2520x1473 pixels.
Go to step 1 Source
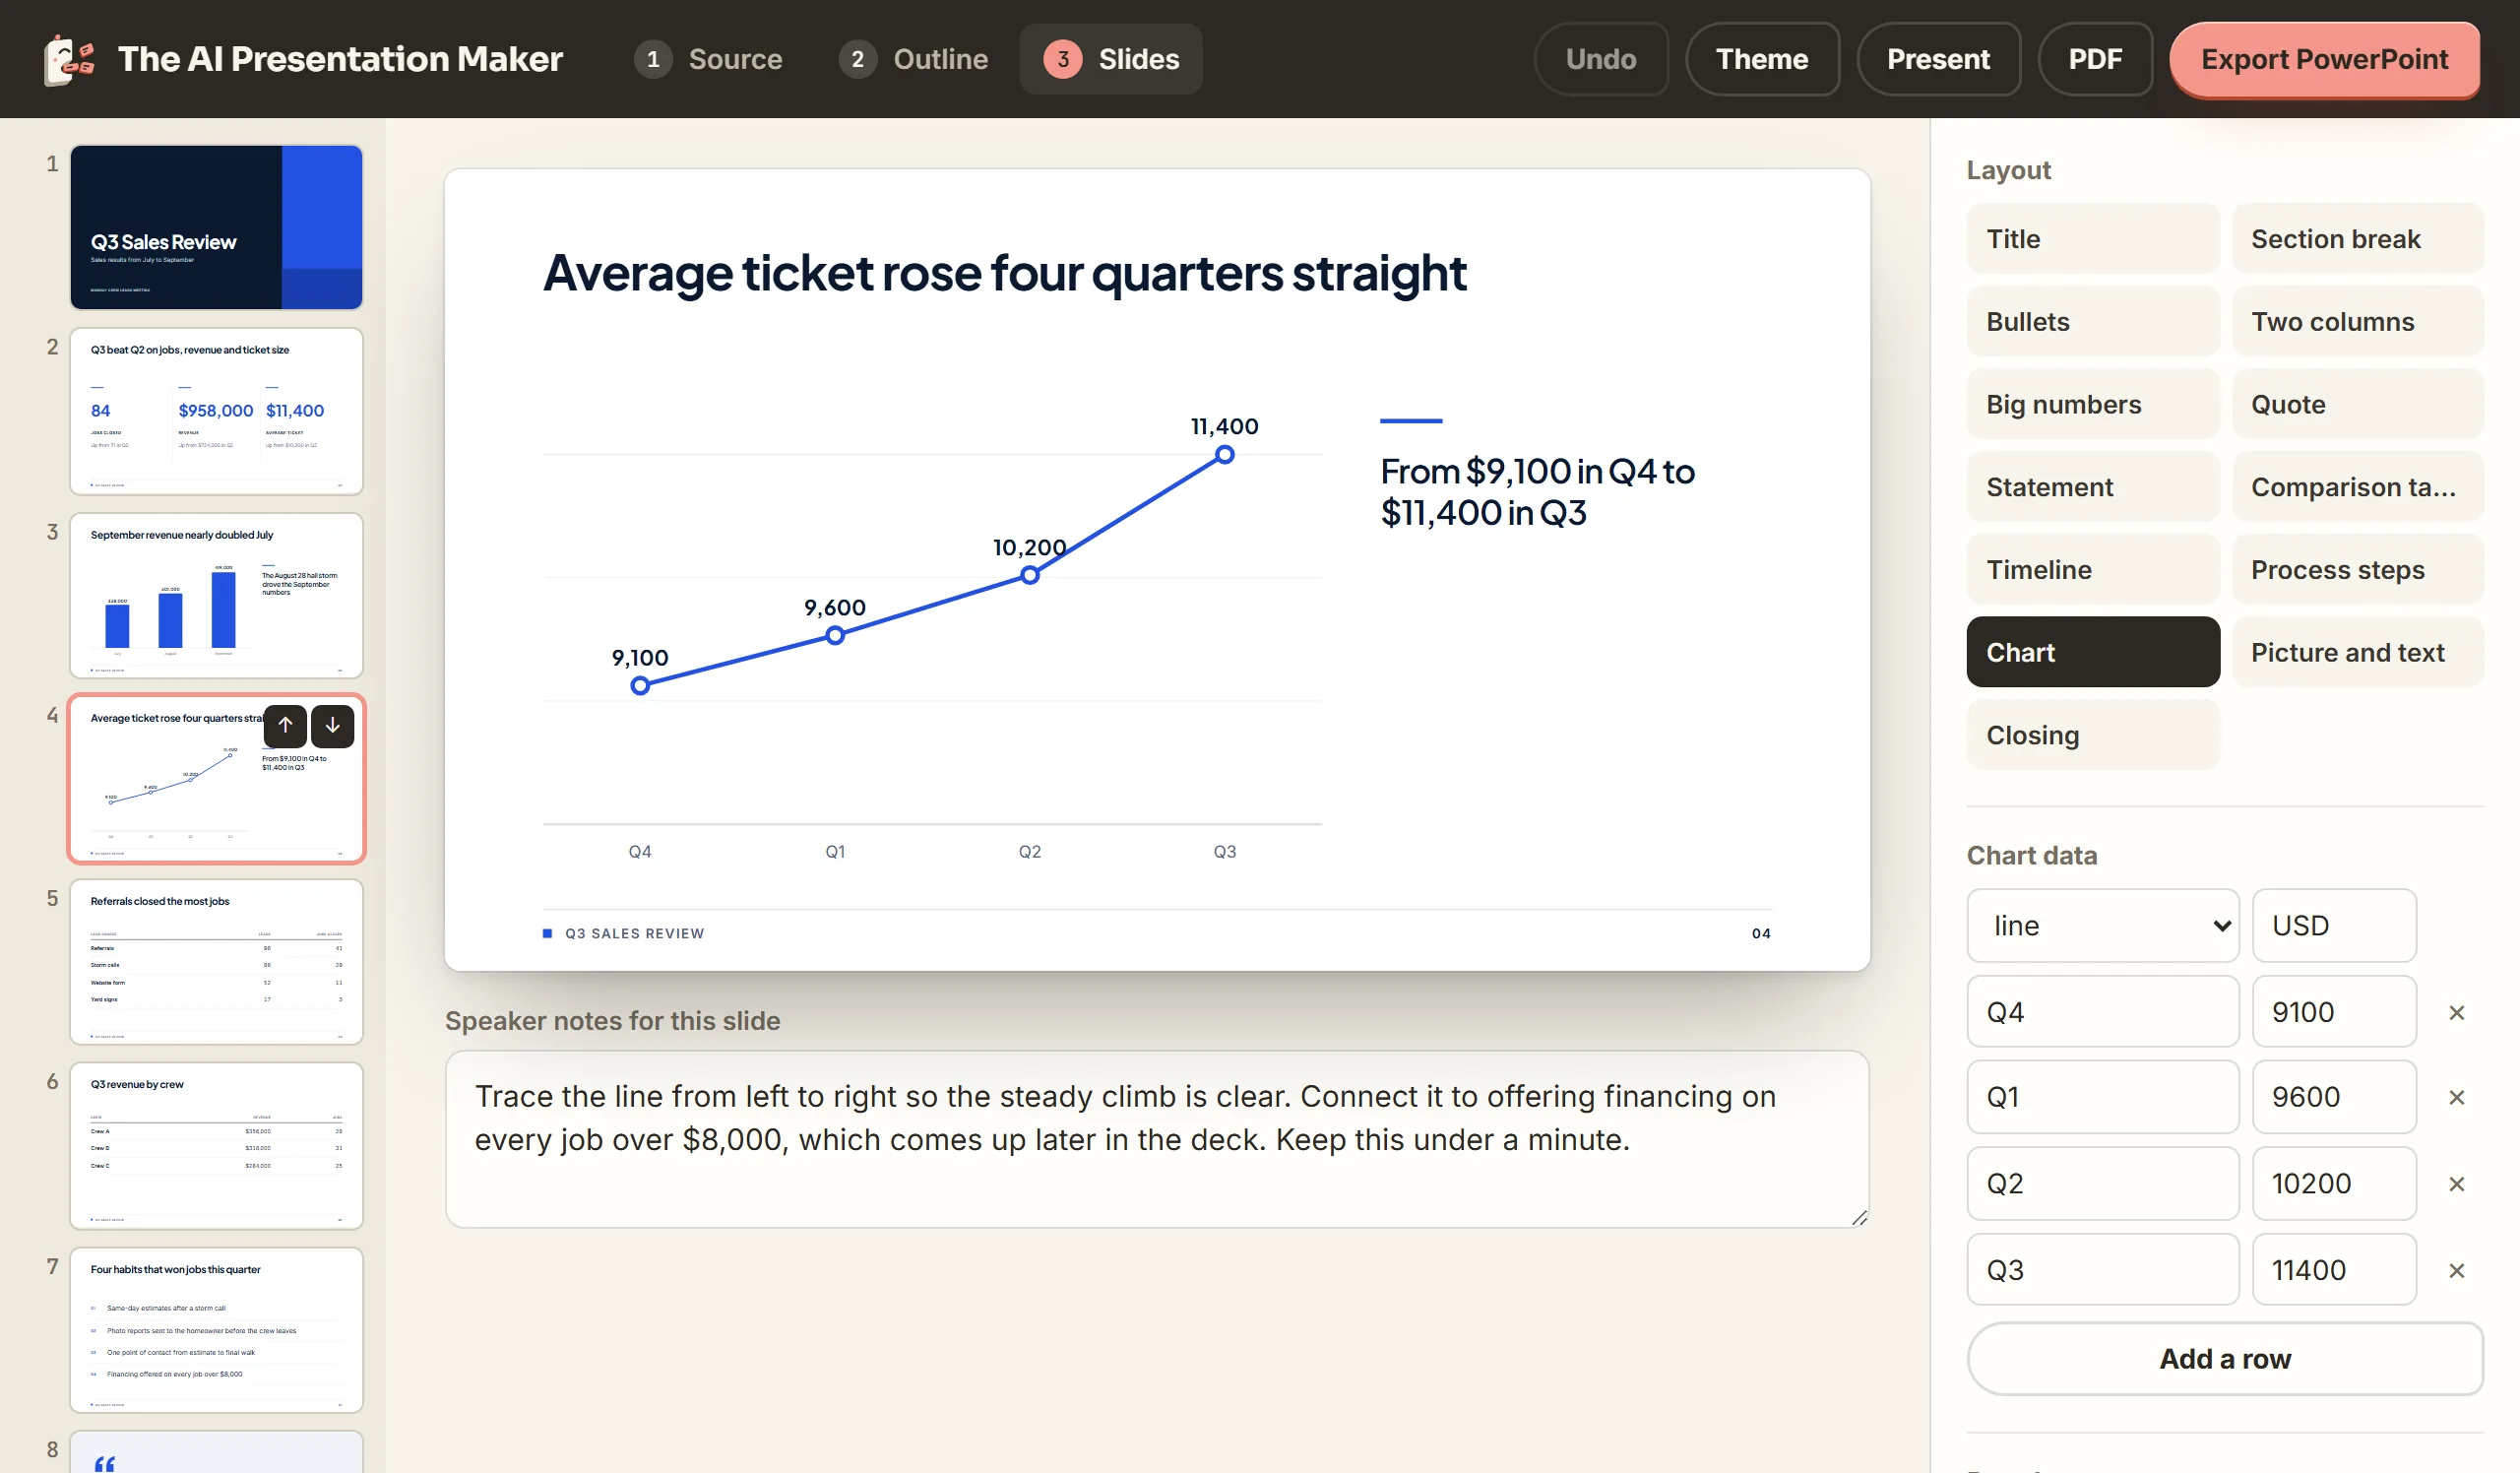[x=709, y=59]
